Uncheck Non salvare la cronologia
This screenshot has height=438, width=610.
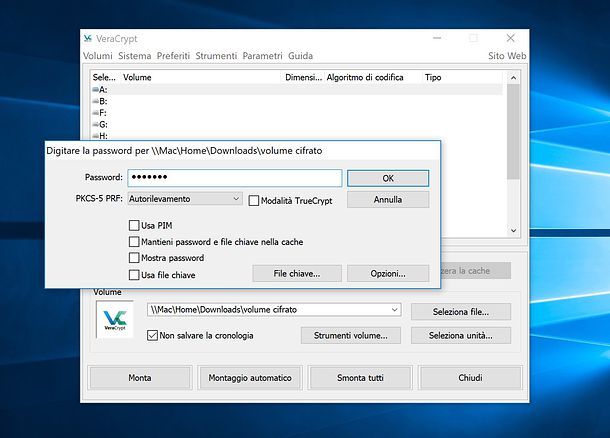[152, 335]
